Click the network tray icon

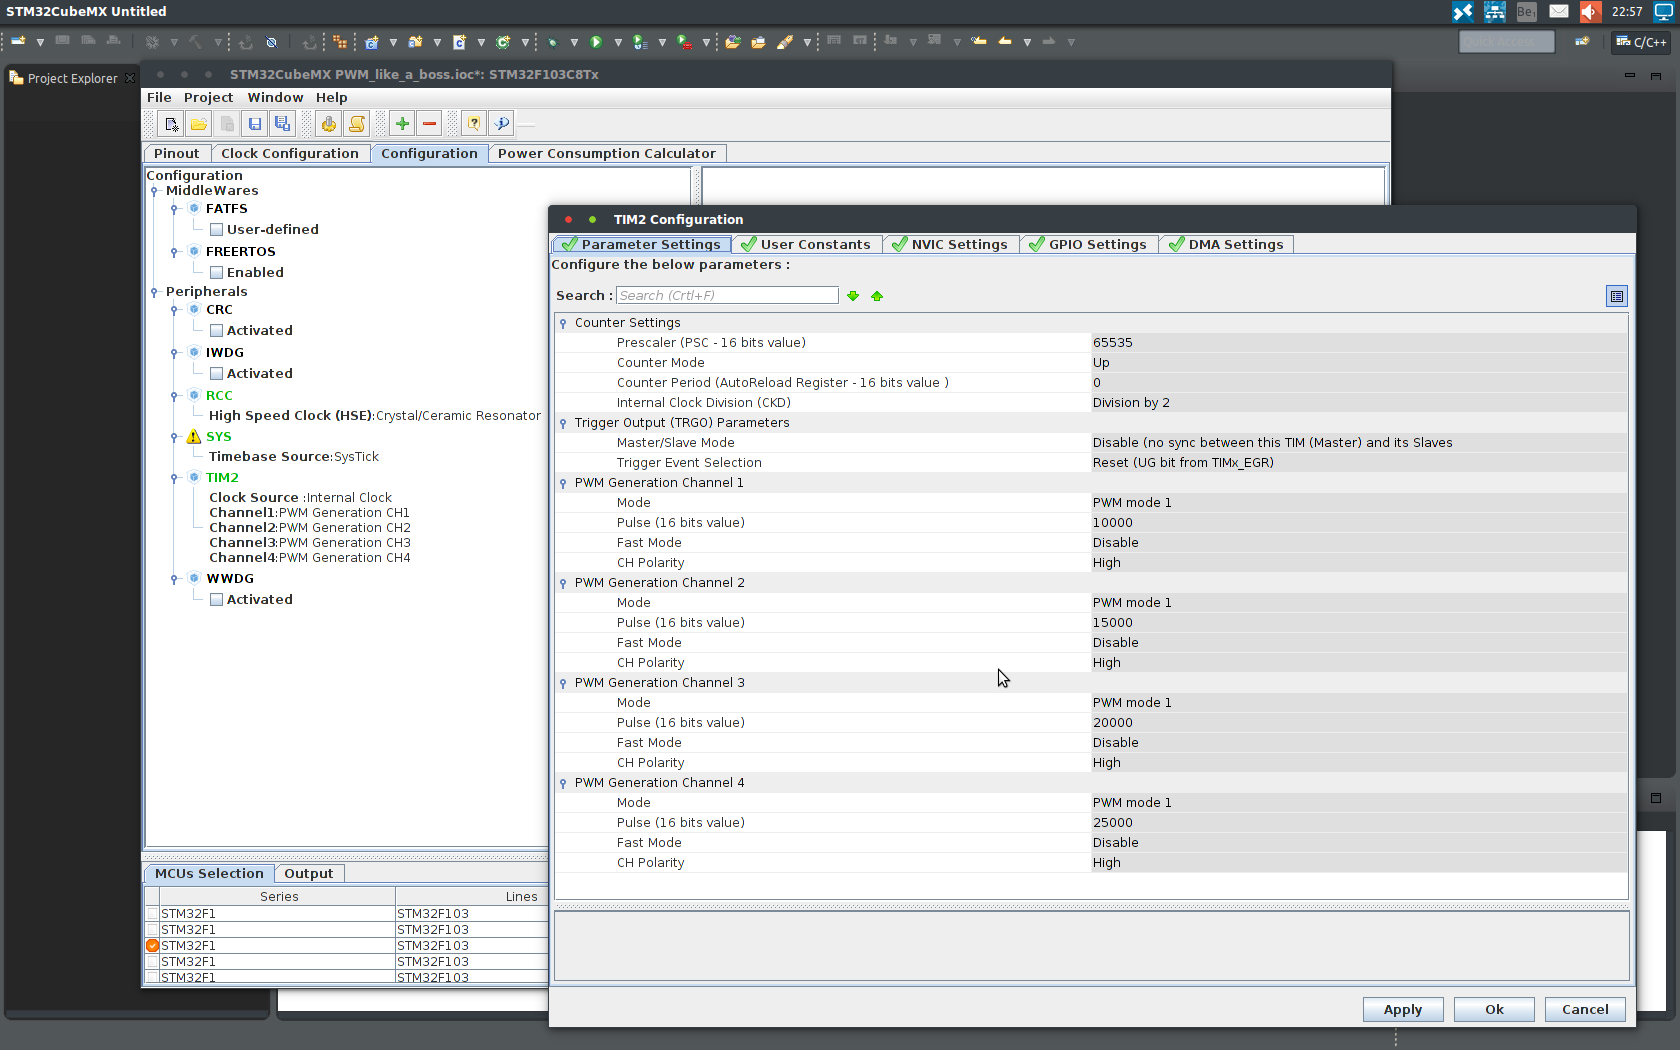1495,12
